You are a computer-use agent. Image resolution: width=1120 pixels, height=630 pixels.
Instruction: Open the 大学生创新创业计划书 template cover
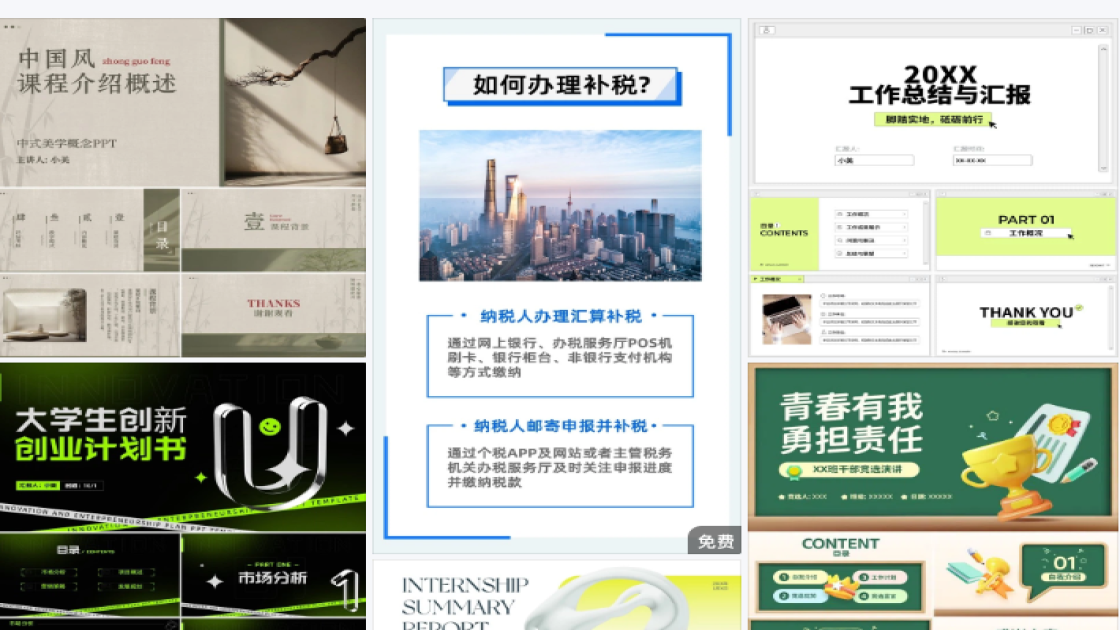click(x=183, y=446)
